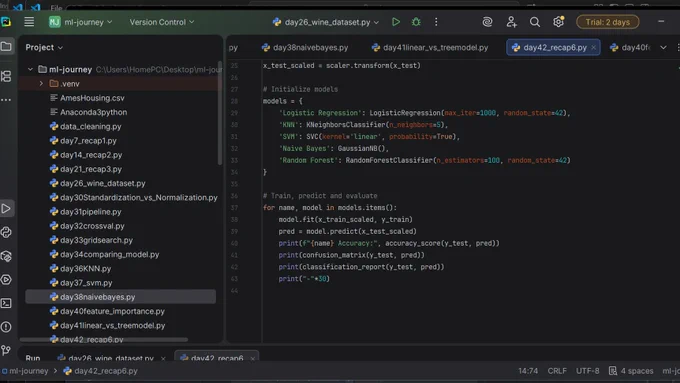Expand the Project view selector dropdown
This screenshot has width=680, height=383.
44,47
